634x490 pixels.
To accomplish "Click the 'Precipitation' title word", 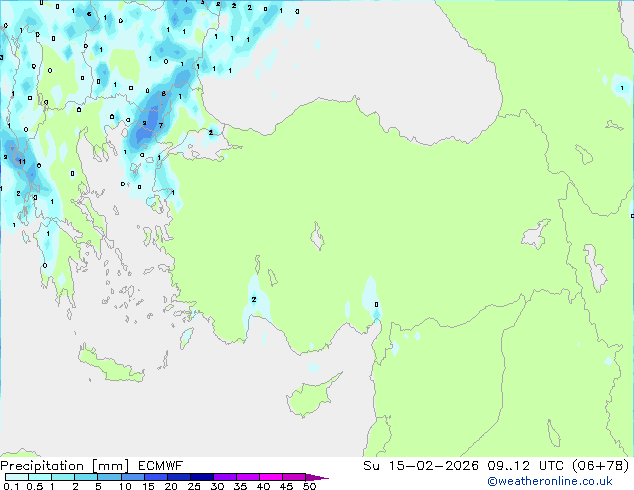I will [42, 466].
